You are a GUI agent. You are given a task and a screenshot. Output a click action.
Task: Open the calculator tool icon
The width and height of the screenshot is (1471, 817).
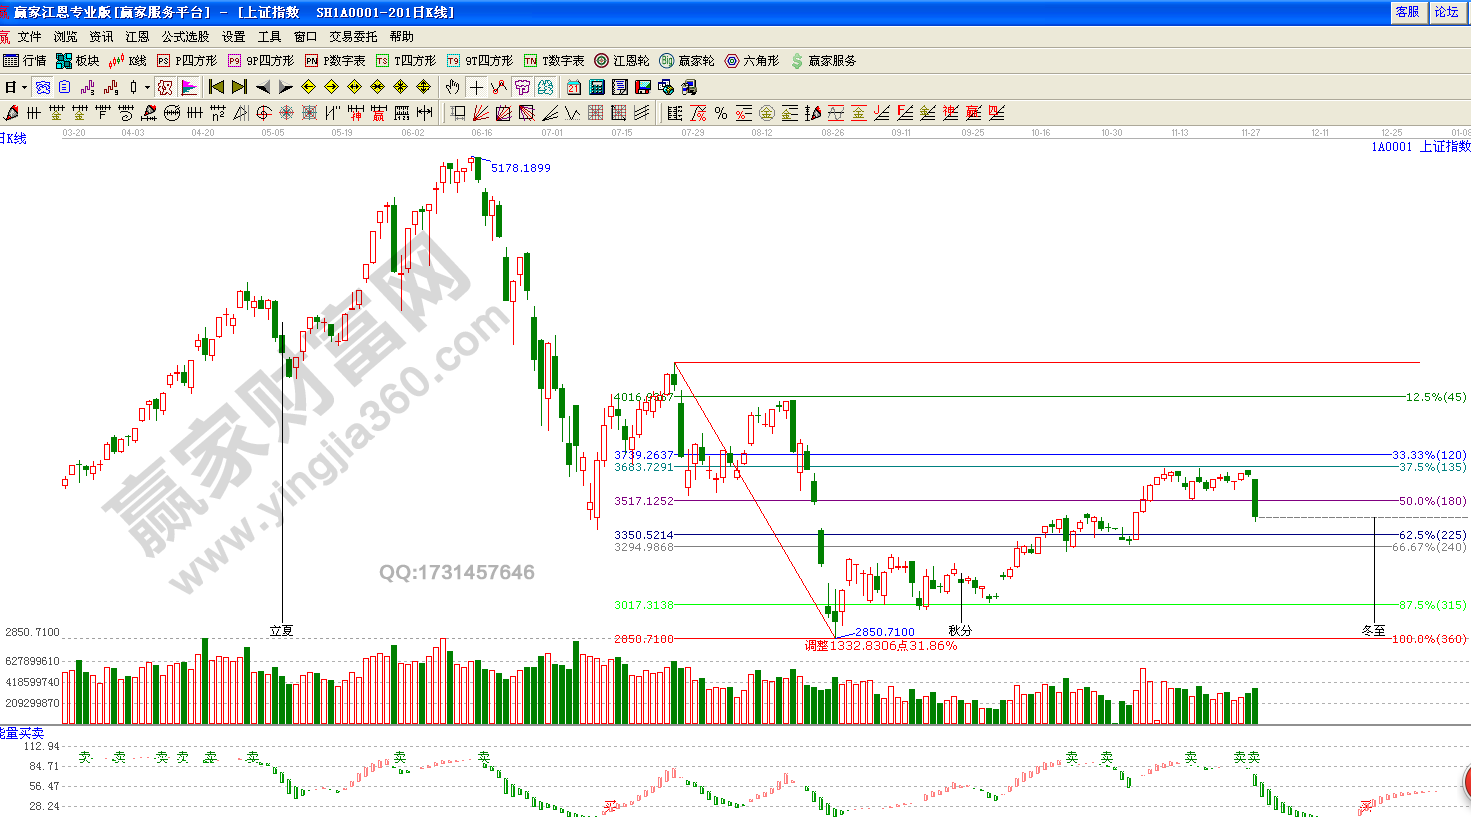coord(597,88)
